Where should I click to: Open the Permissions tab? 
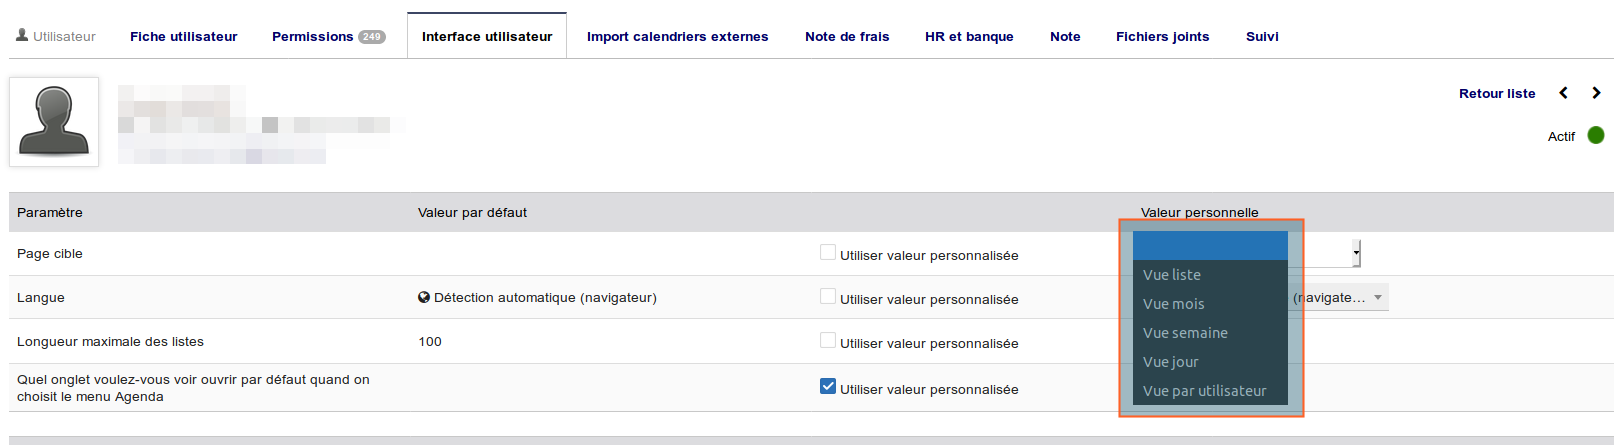pos(312,36)
